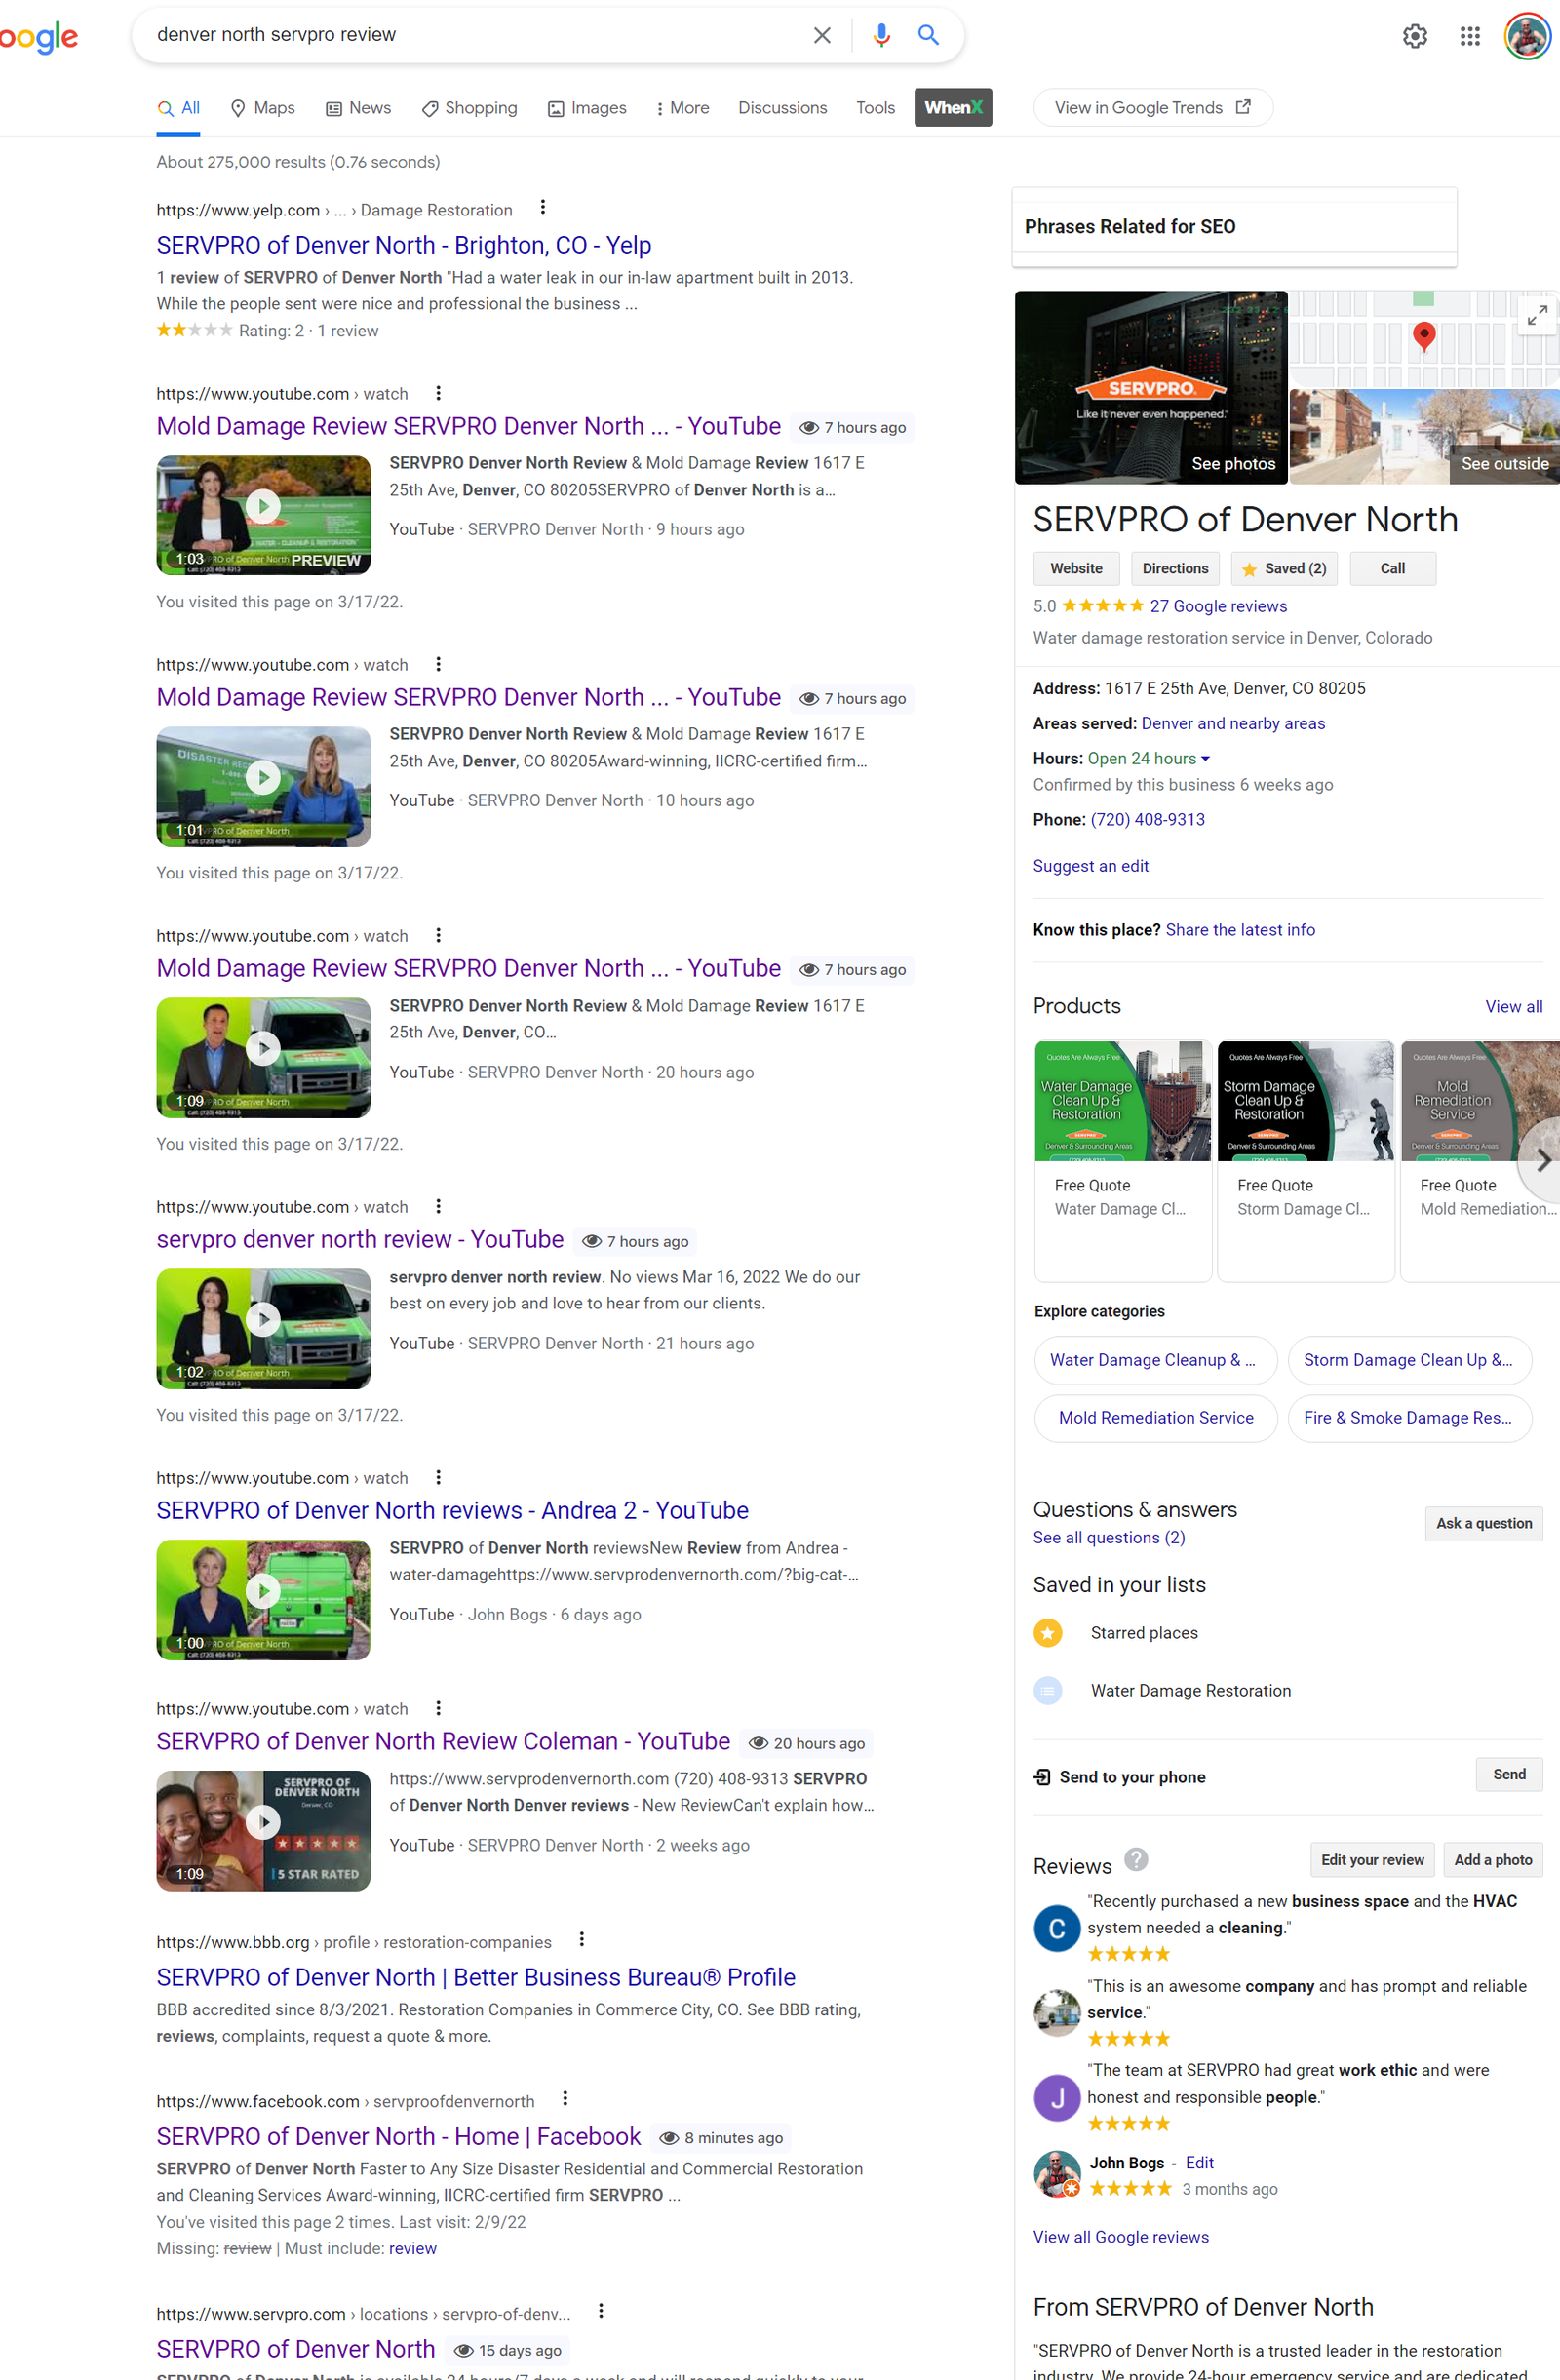1560x2380 pixels.
Task: Open the SERVPRO Facebook Home result
Action: (x=399, y=2137)
